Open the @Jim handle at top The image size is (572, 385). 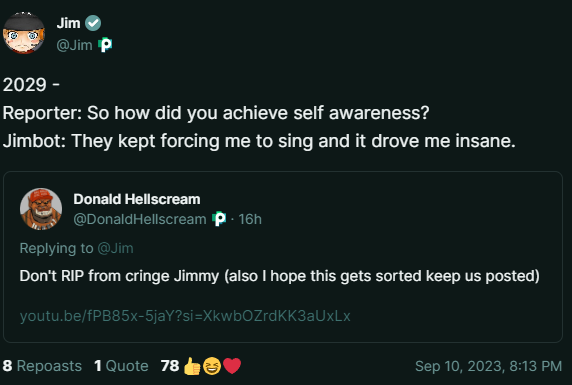(x=74, y=45)
